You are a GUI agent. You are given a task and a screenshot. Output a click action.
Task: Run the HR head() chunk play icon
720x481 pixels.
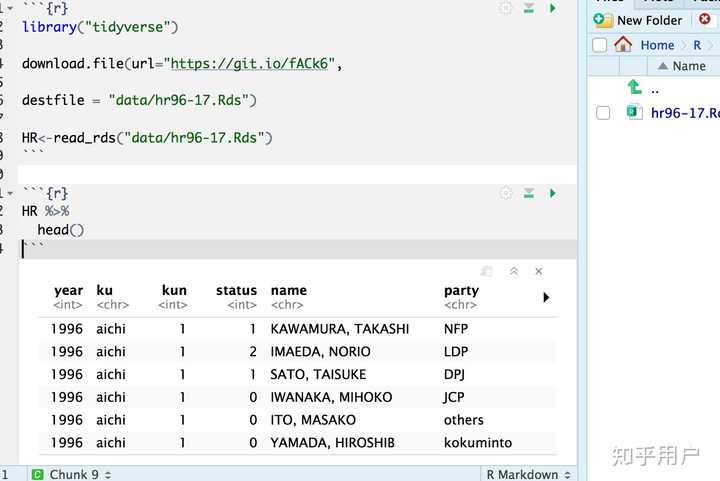(553, 193)
